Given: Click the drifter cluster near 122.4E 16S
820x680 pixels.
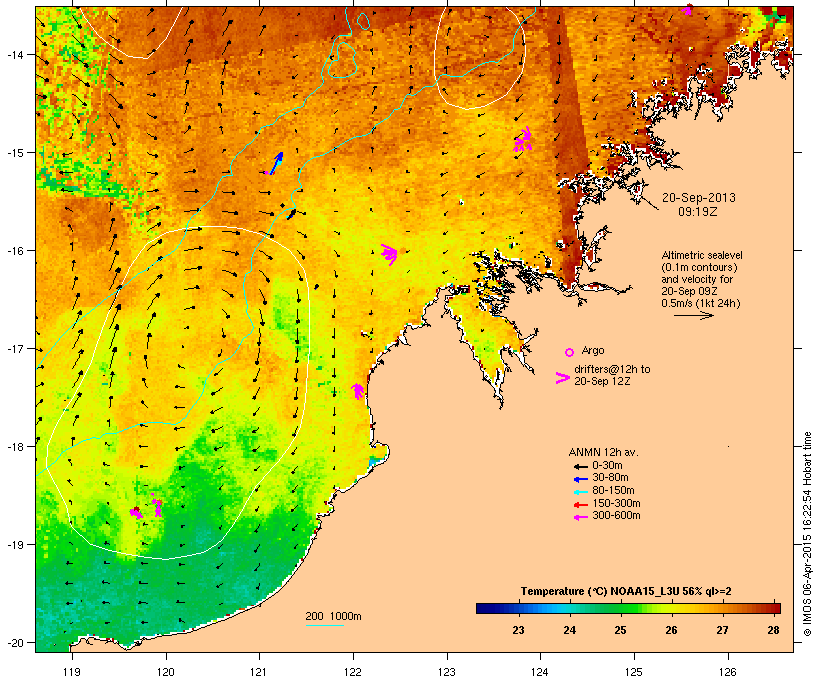Looking at the screenshot, I should [x=390, y=254].
